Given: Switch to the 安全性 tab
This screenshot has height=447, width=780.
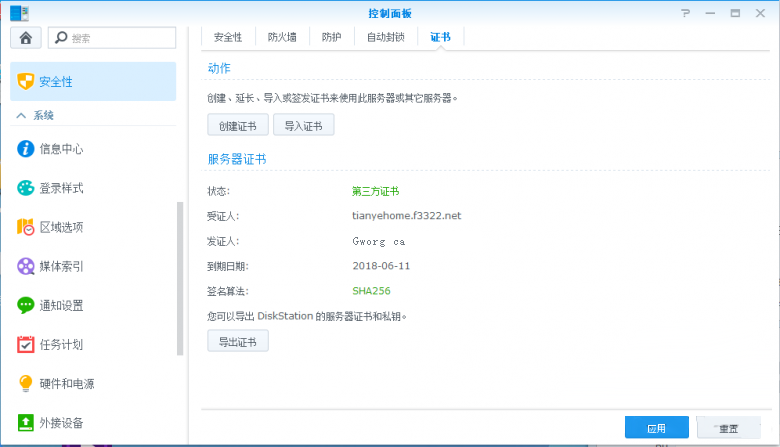Looking at the screenshot, I should pyautogui.click(x=228, y=37).
